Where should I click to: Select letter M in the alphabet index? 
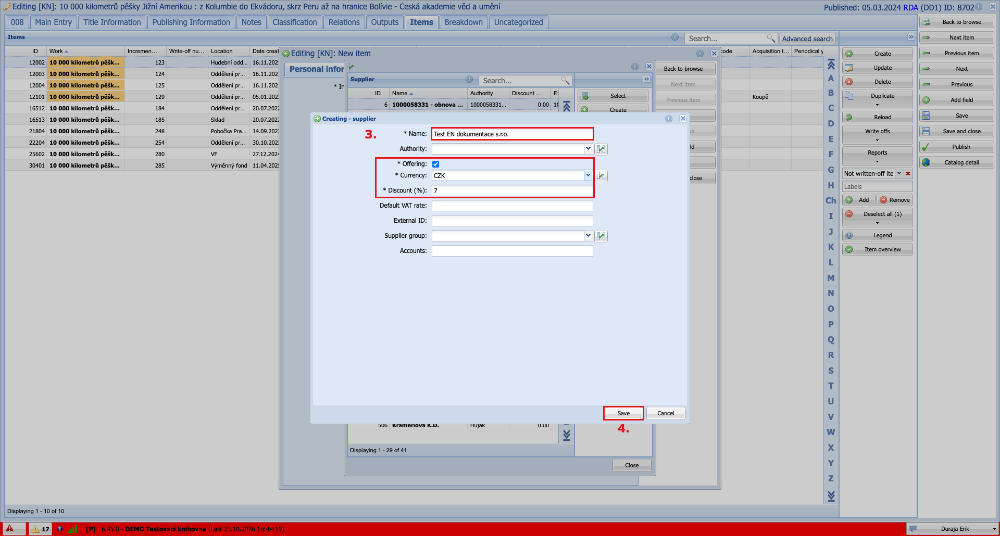click(830, 278)
